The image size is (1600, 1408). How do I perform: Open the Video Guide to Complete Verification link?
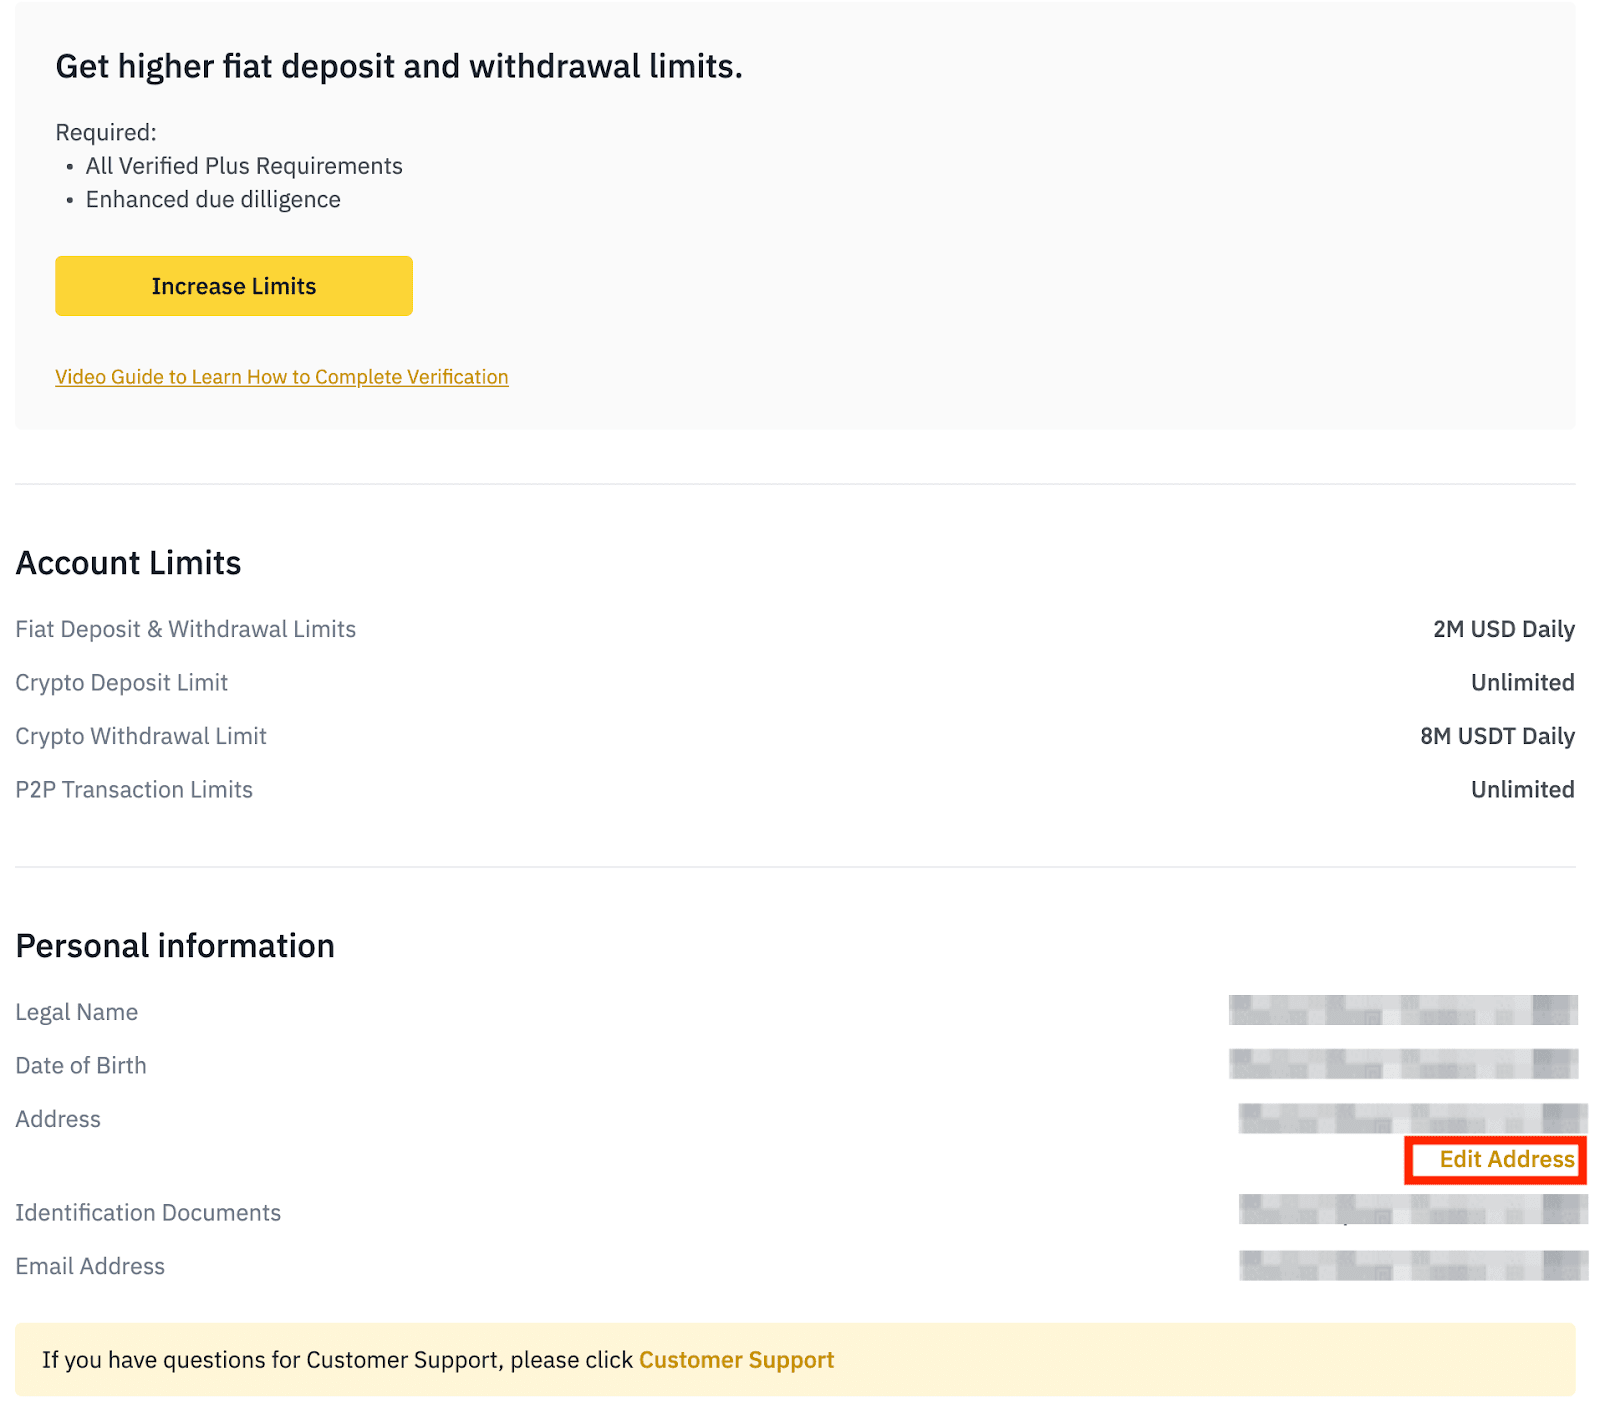[281, 377]
